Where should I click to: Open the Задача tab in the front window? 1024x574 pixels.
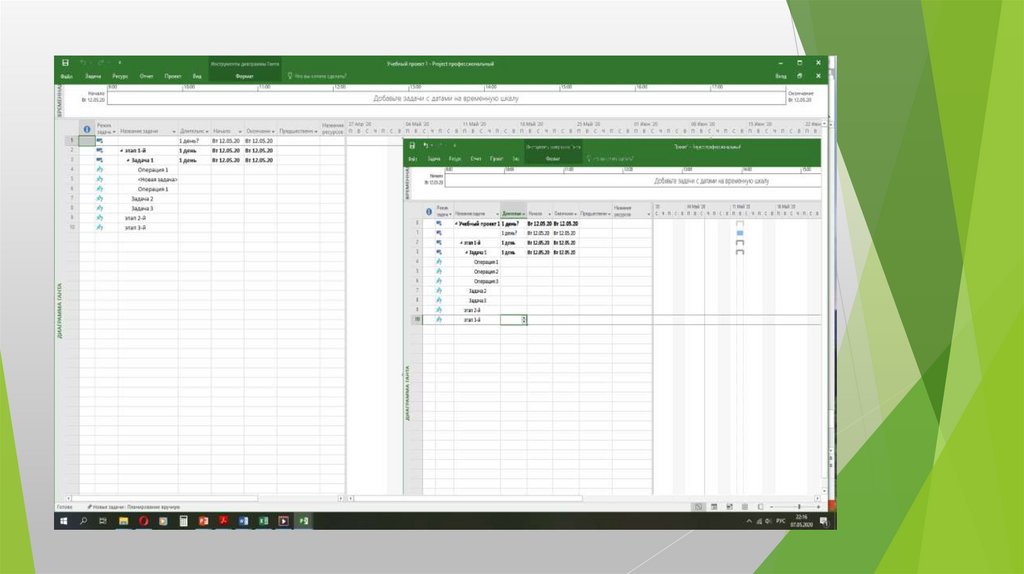pyautogui.click(x=434, y=158)
